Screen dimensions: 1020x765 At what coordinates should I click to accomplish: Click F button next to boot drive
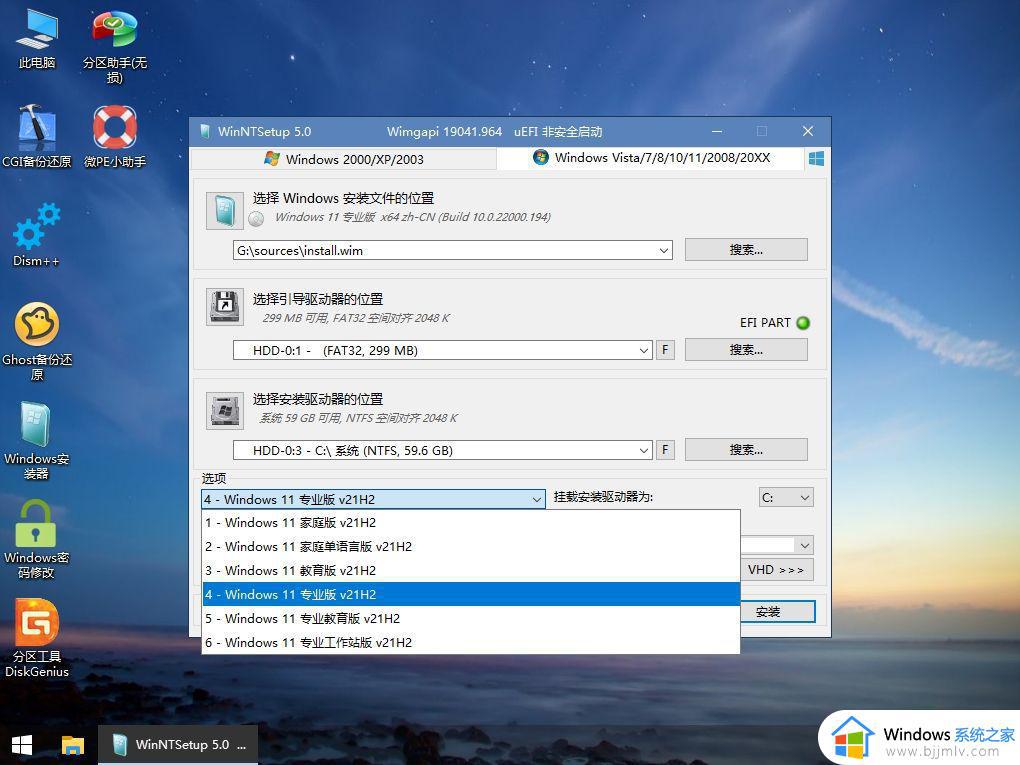coord(665,350)
